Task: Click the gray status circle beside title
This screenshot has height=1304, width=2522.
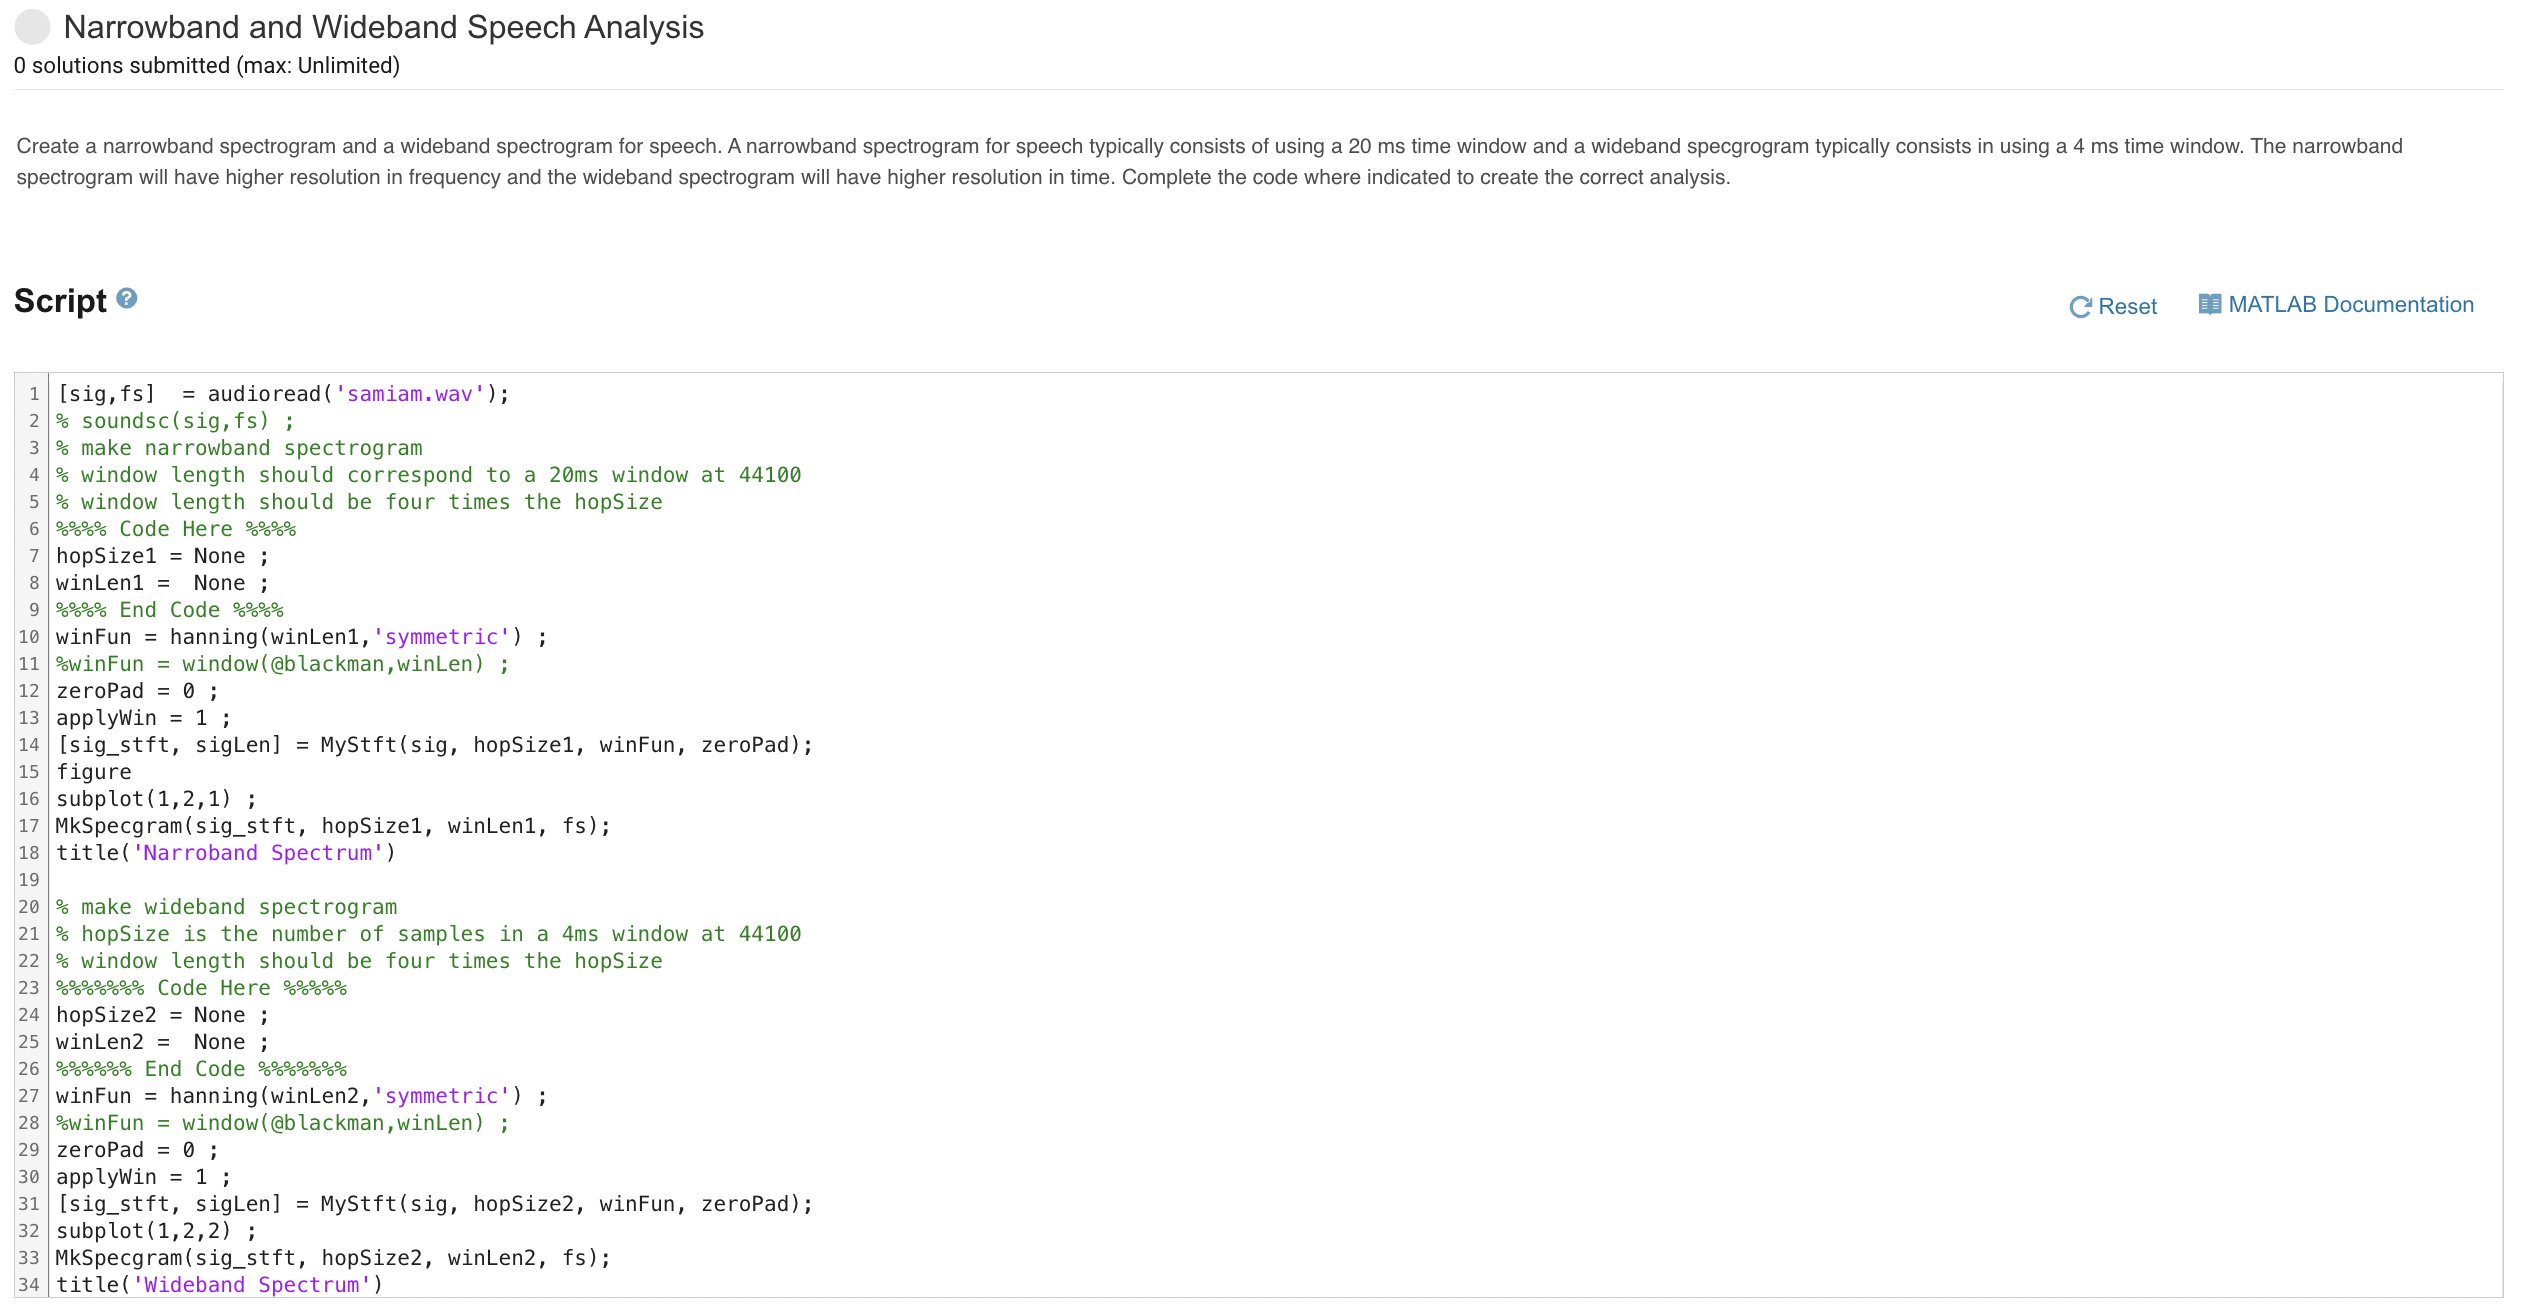Action: [x=32, y=27]
